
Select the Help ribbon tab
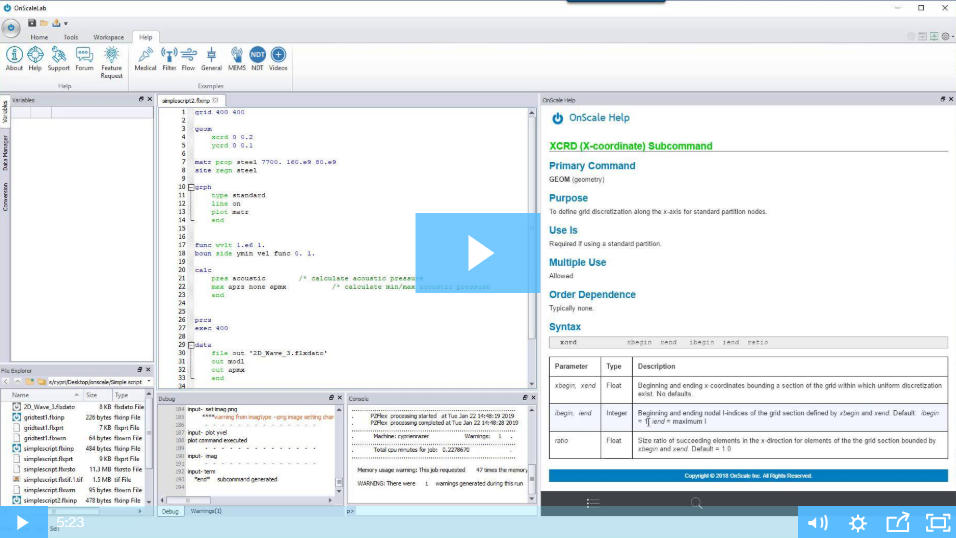point(145,37)
